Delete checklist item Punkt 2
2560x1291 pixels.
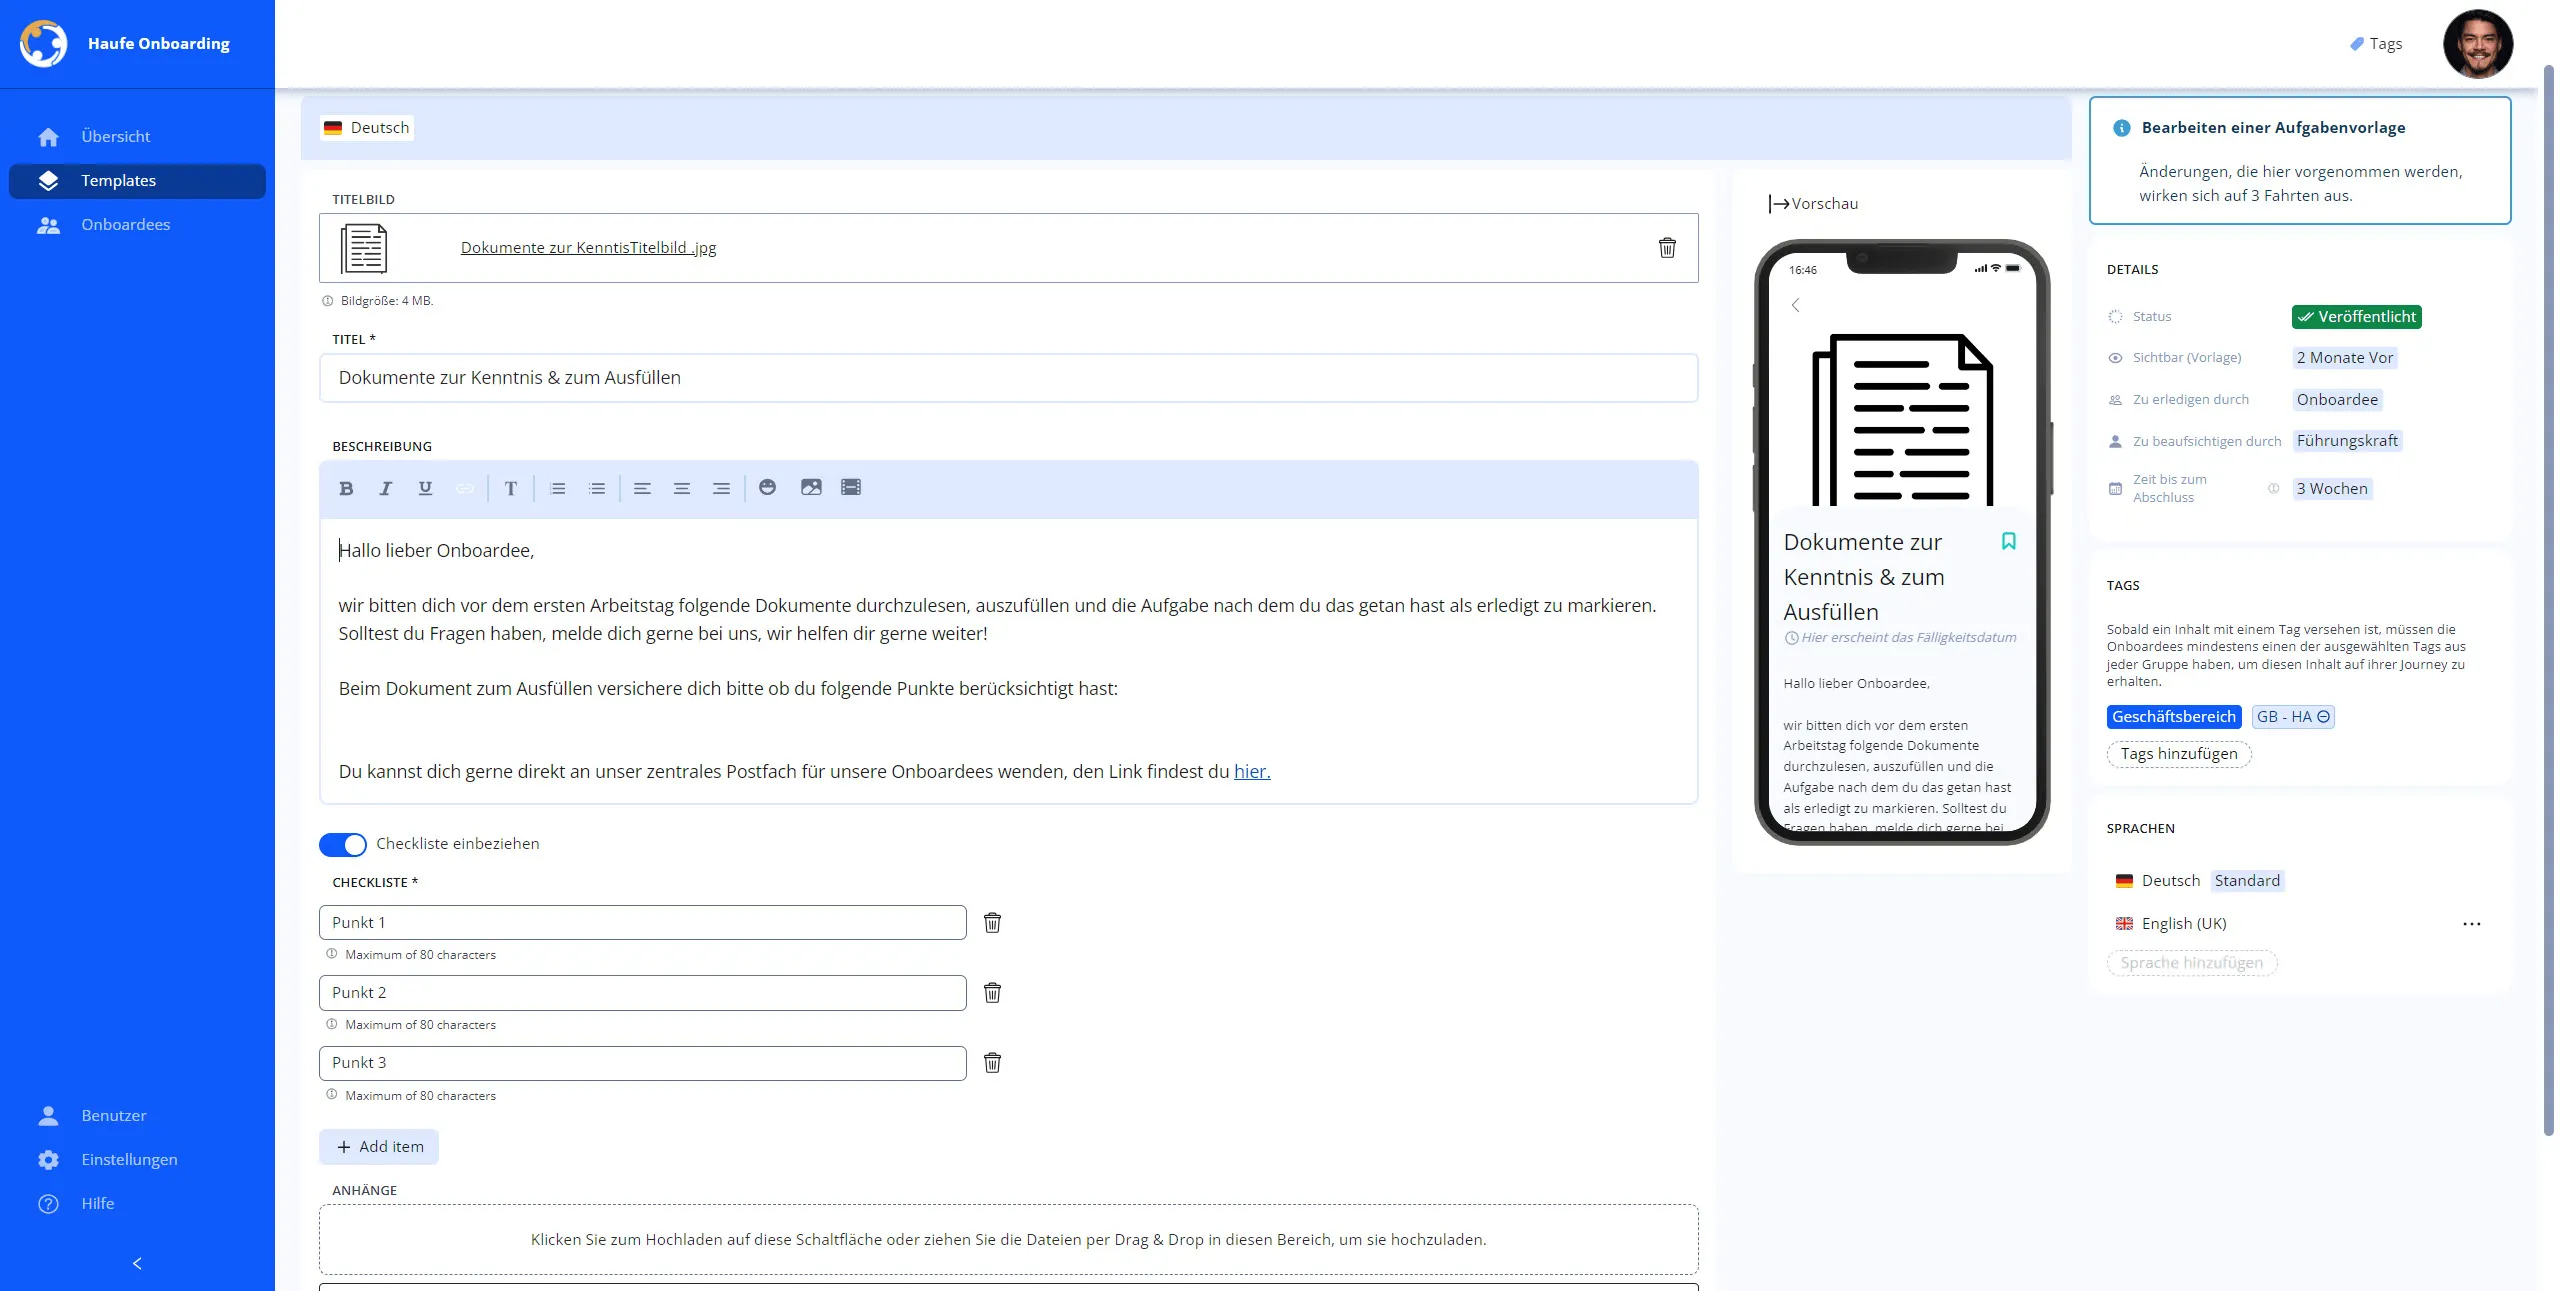(x=992, y=993)
